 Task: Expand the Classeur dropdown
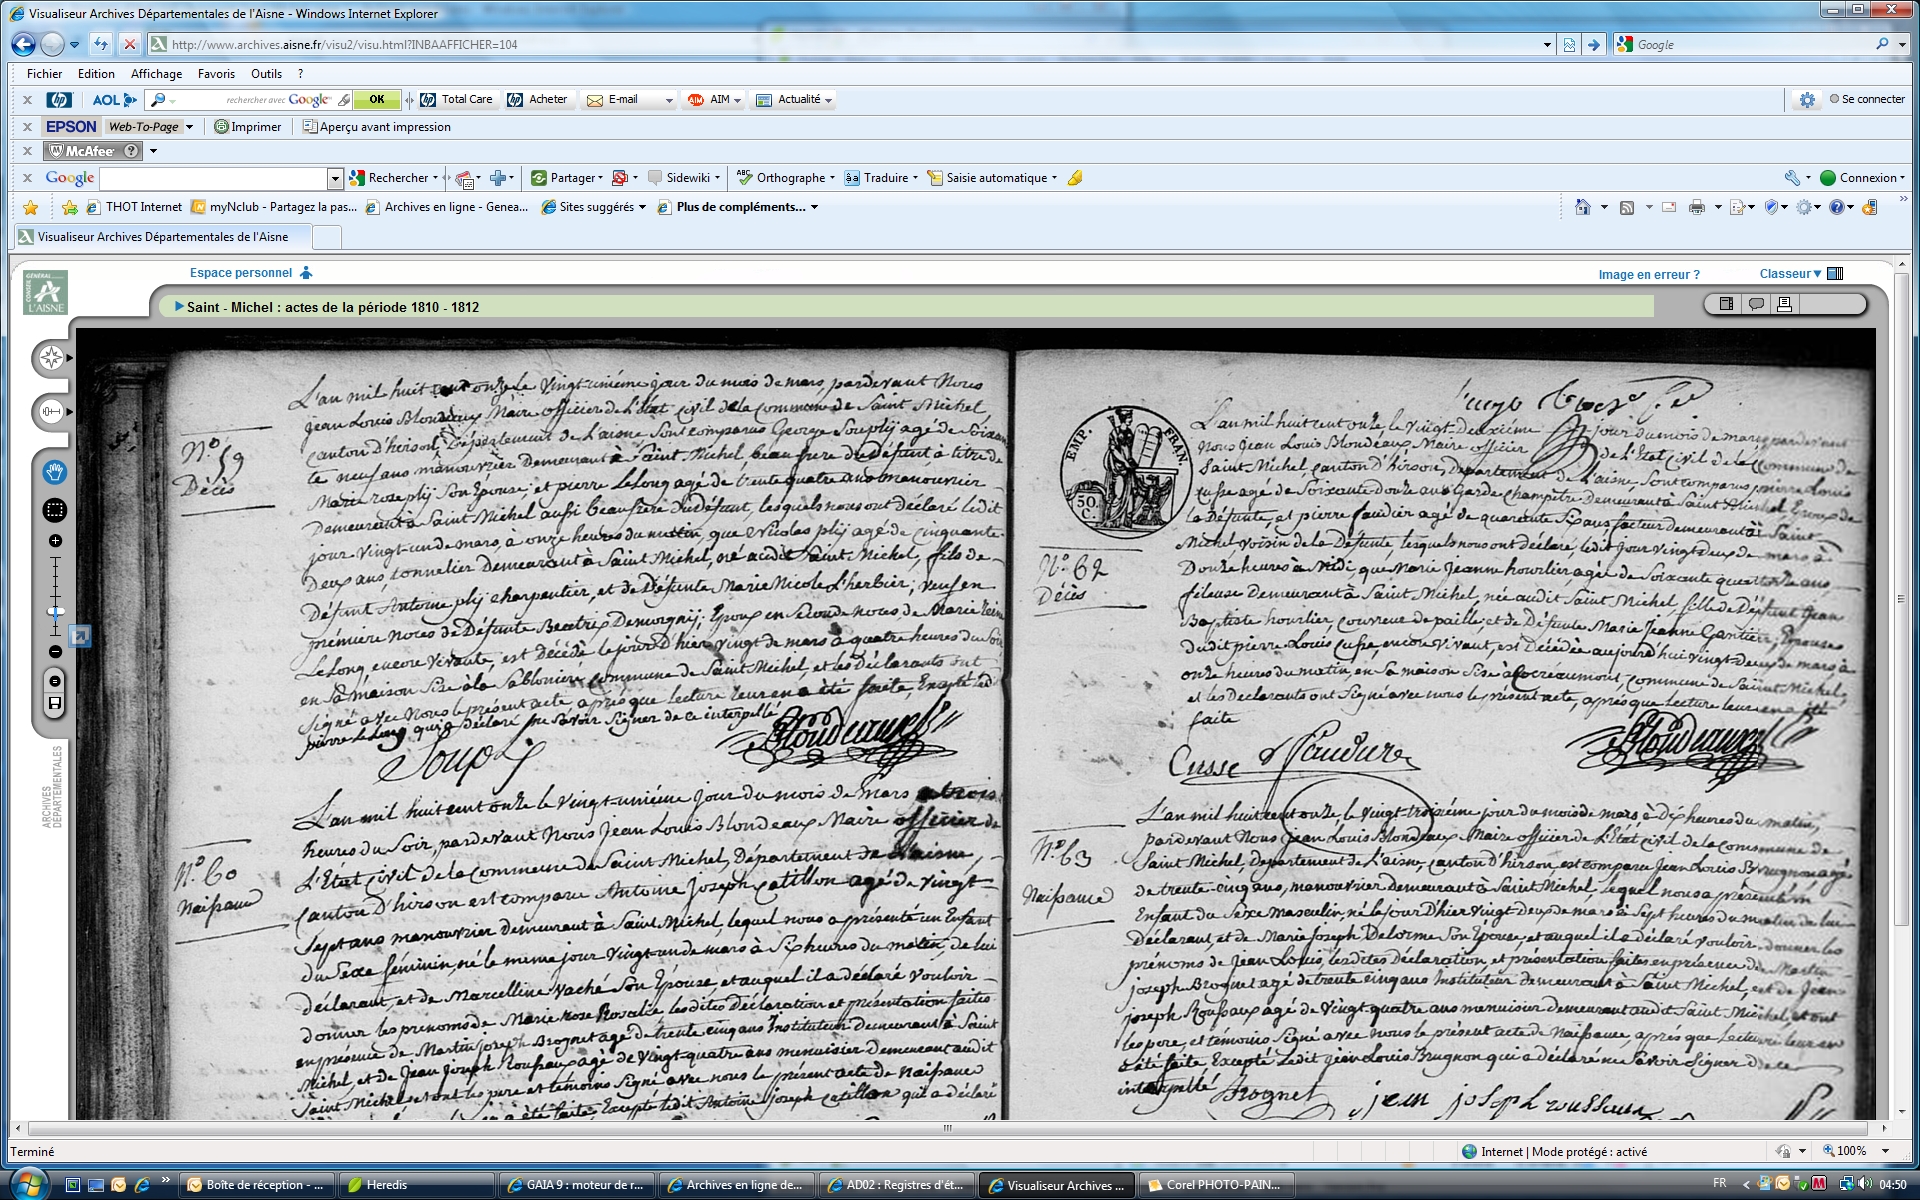coord(1790,274)
